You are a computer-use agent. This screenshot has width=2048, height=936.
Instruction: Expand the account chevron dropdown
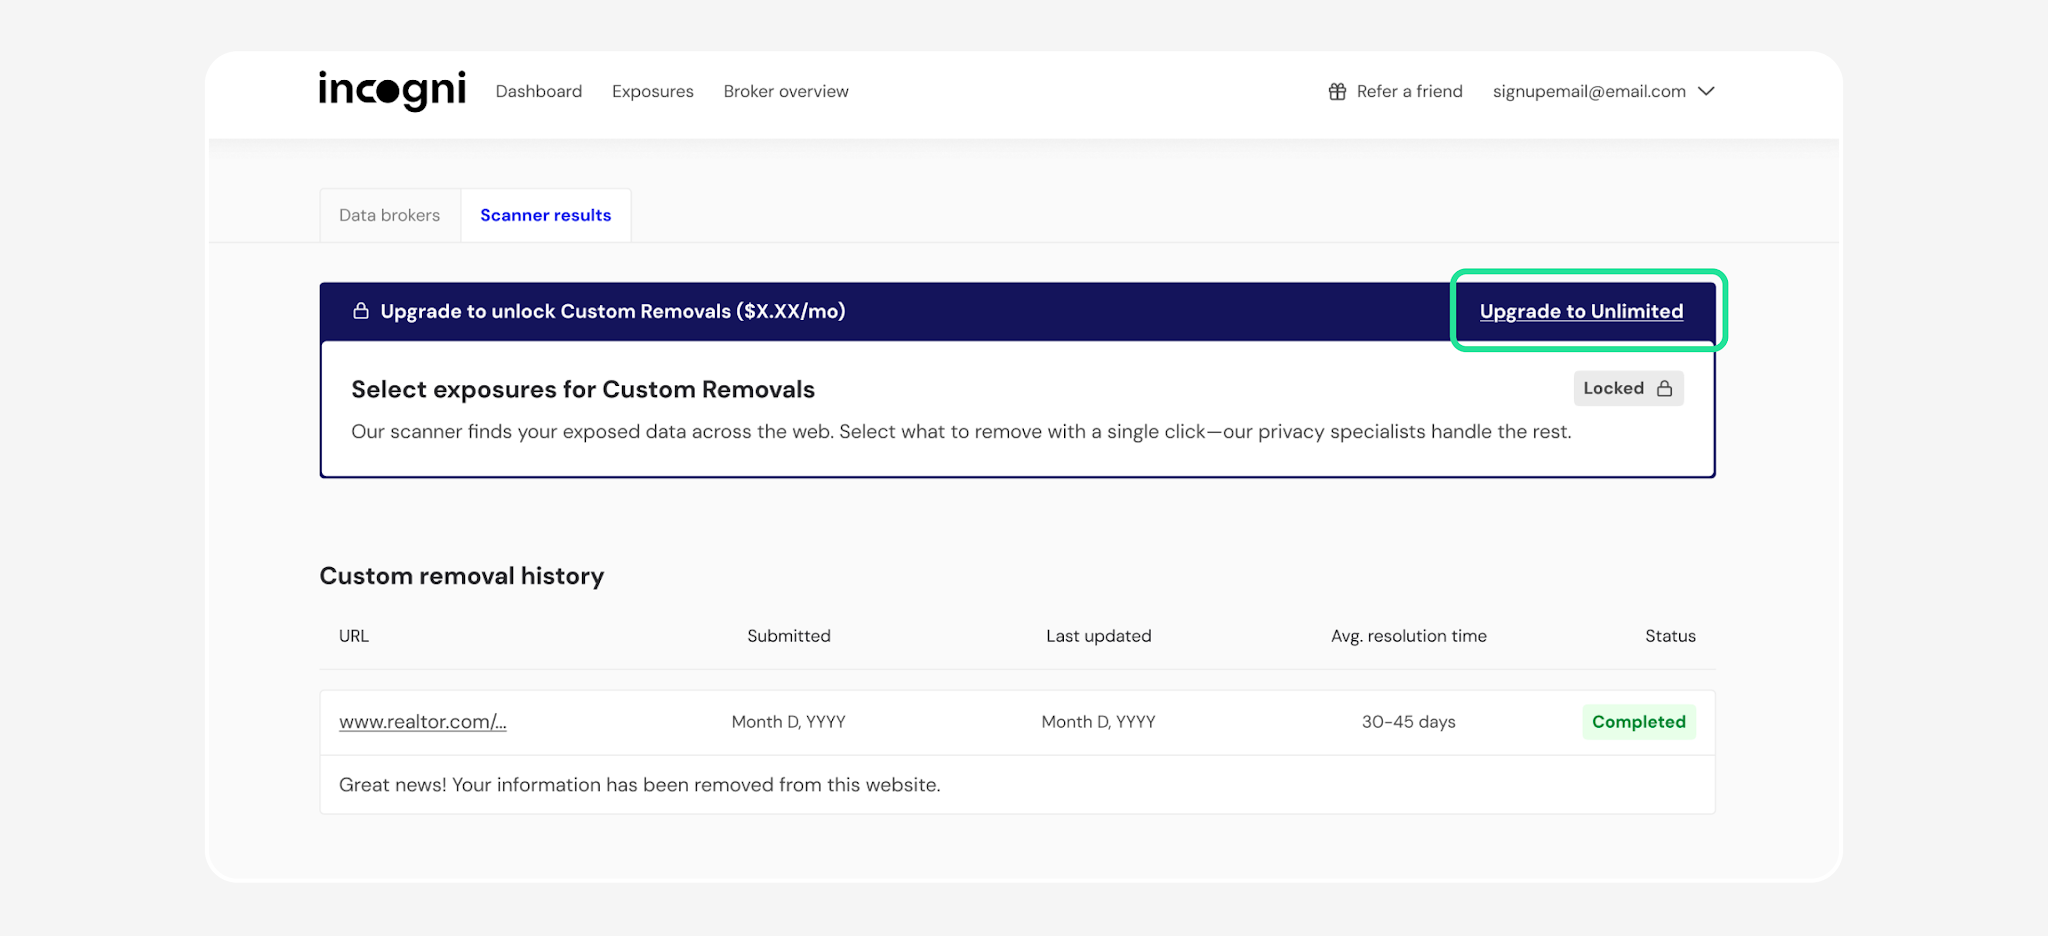[x=1706, y=91]
